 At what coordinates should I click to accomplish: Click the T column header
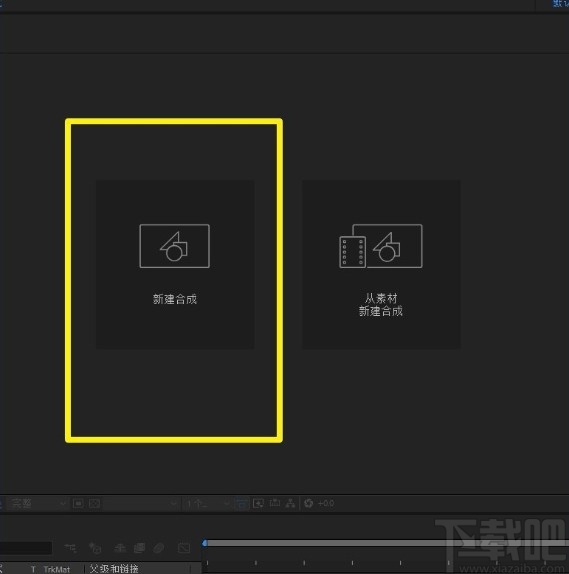pos(33,569)
